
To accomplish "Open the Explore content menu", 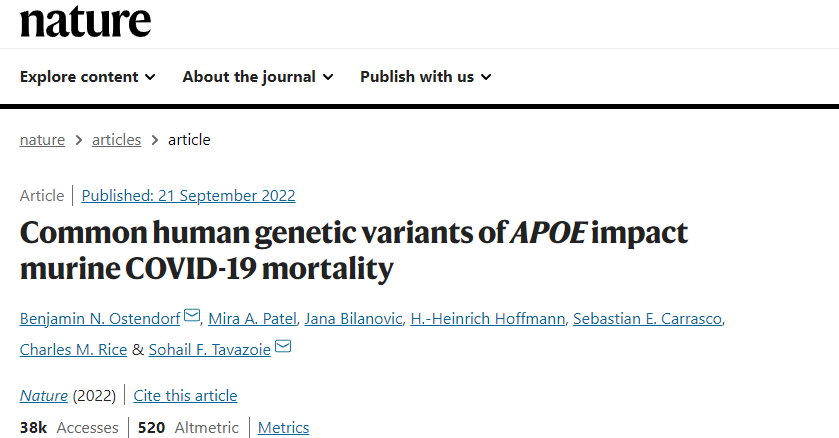I will 88,77.
